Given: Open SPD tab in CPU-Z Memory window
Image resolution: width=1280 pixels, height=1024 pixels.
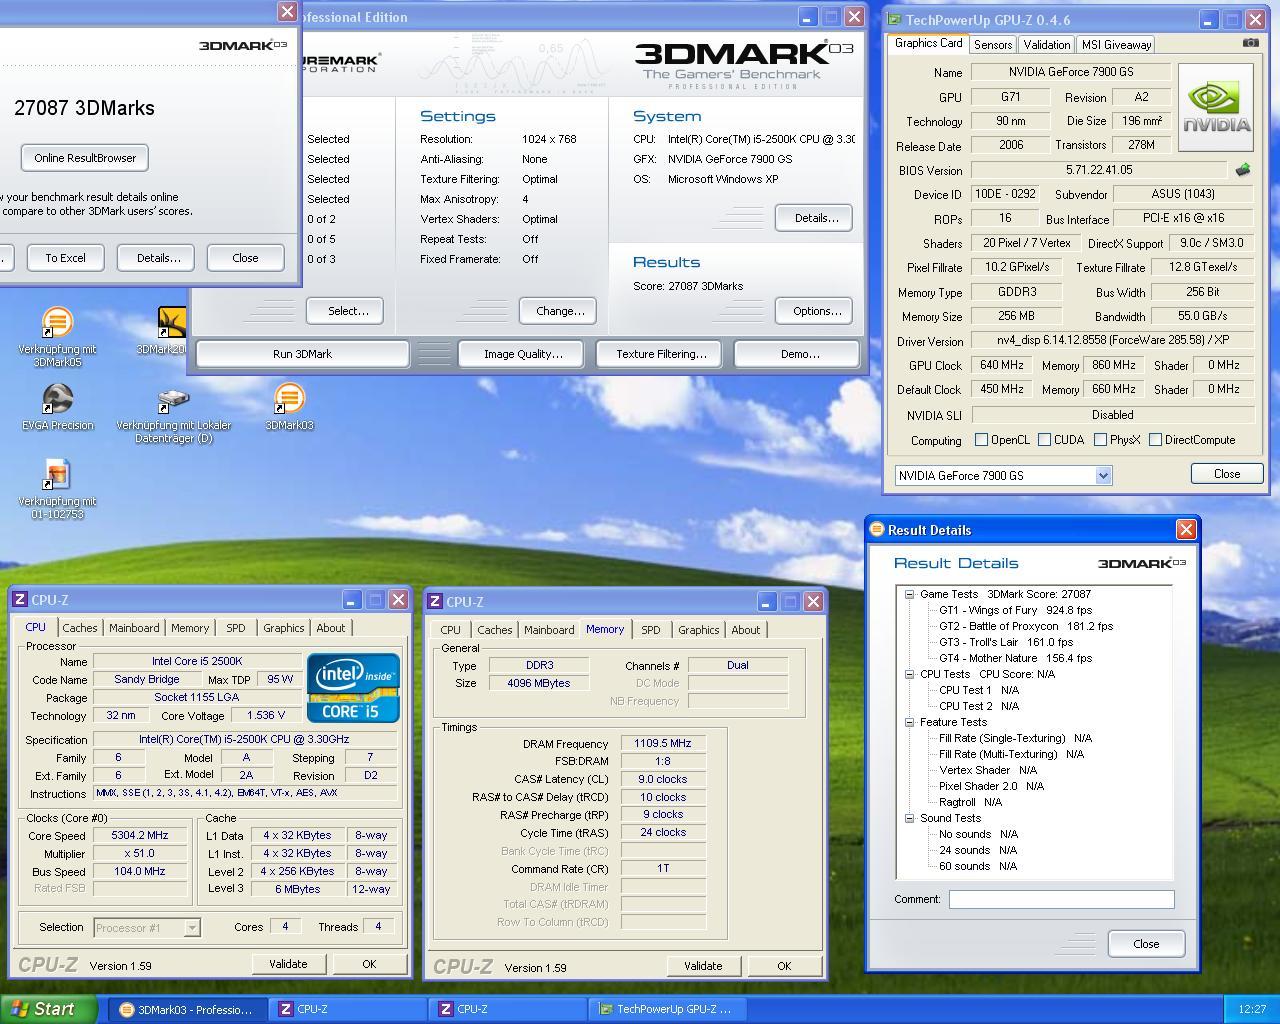Looking at the screenshot, I should click(650, 630).
